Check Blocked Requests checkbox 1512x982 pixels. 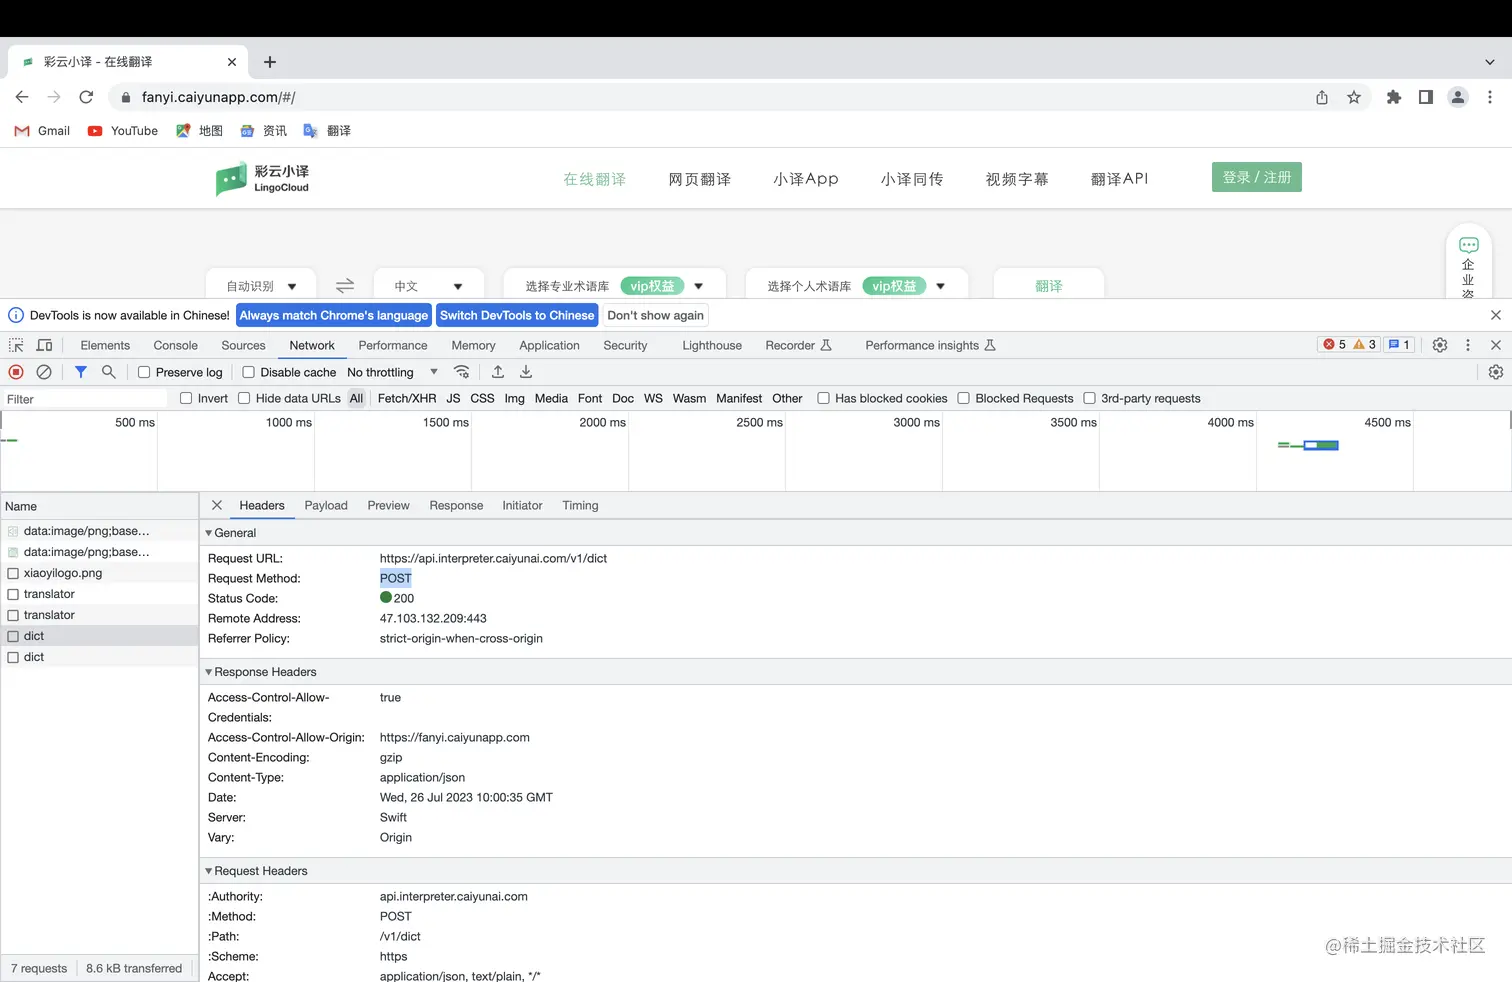[x=964, y=398]
